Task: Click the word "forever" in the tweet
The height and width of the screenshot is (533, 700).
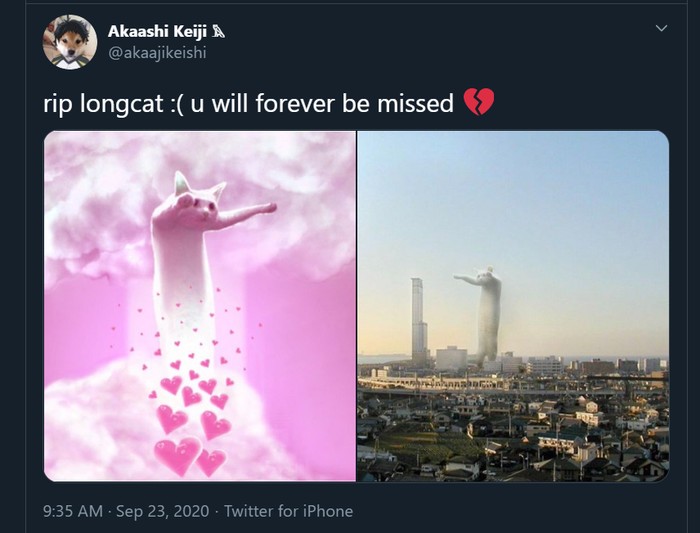Action: pyautogui.click(x=287, y=103)
